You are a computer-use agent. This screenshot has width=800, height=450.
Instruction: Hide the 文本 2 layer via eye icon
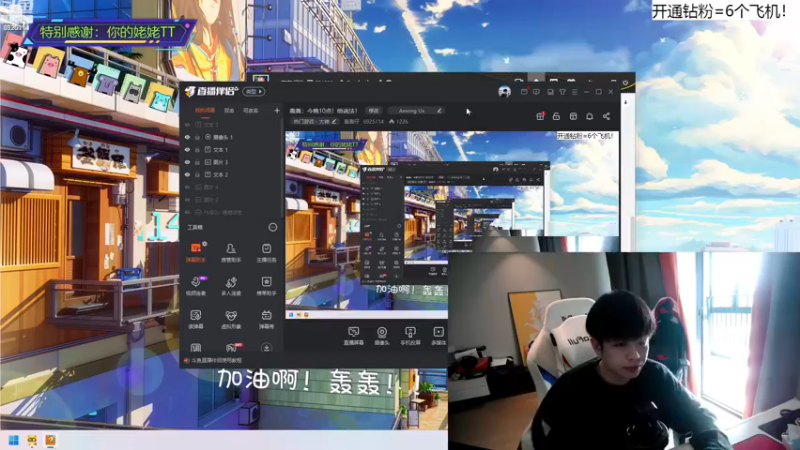(187, 174)
